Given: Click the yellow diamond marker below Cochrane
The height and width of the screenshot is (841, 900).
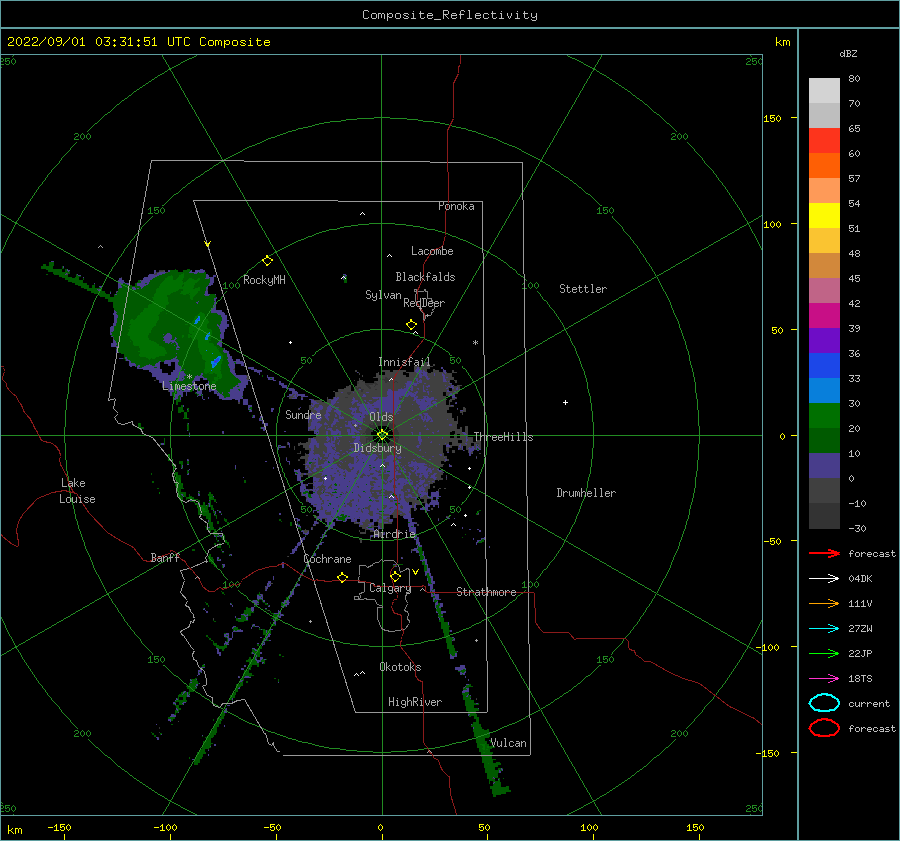Looking at the screenshot, I should coord(342,577).
